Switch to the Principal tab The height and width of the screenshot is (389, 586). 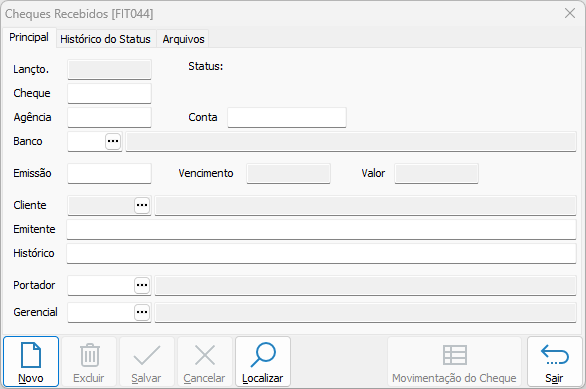[x=29, y=37]
